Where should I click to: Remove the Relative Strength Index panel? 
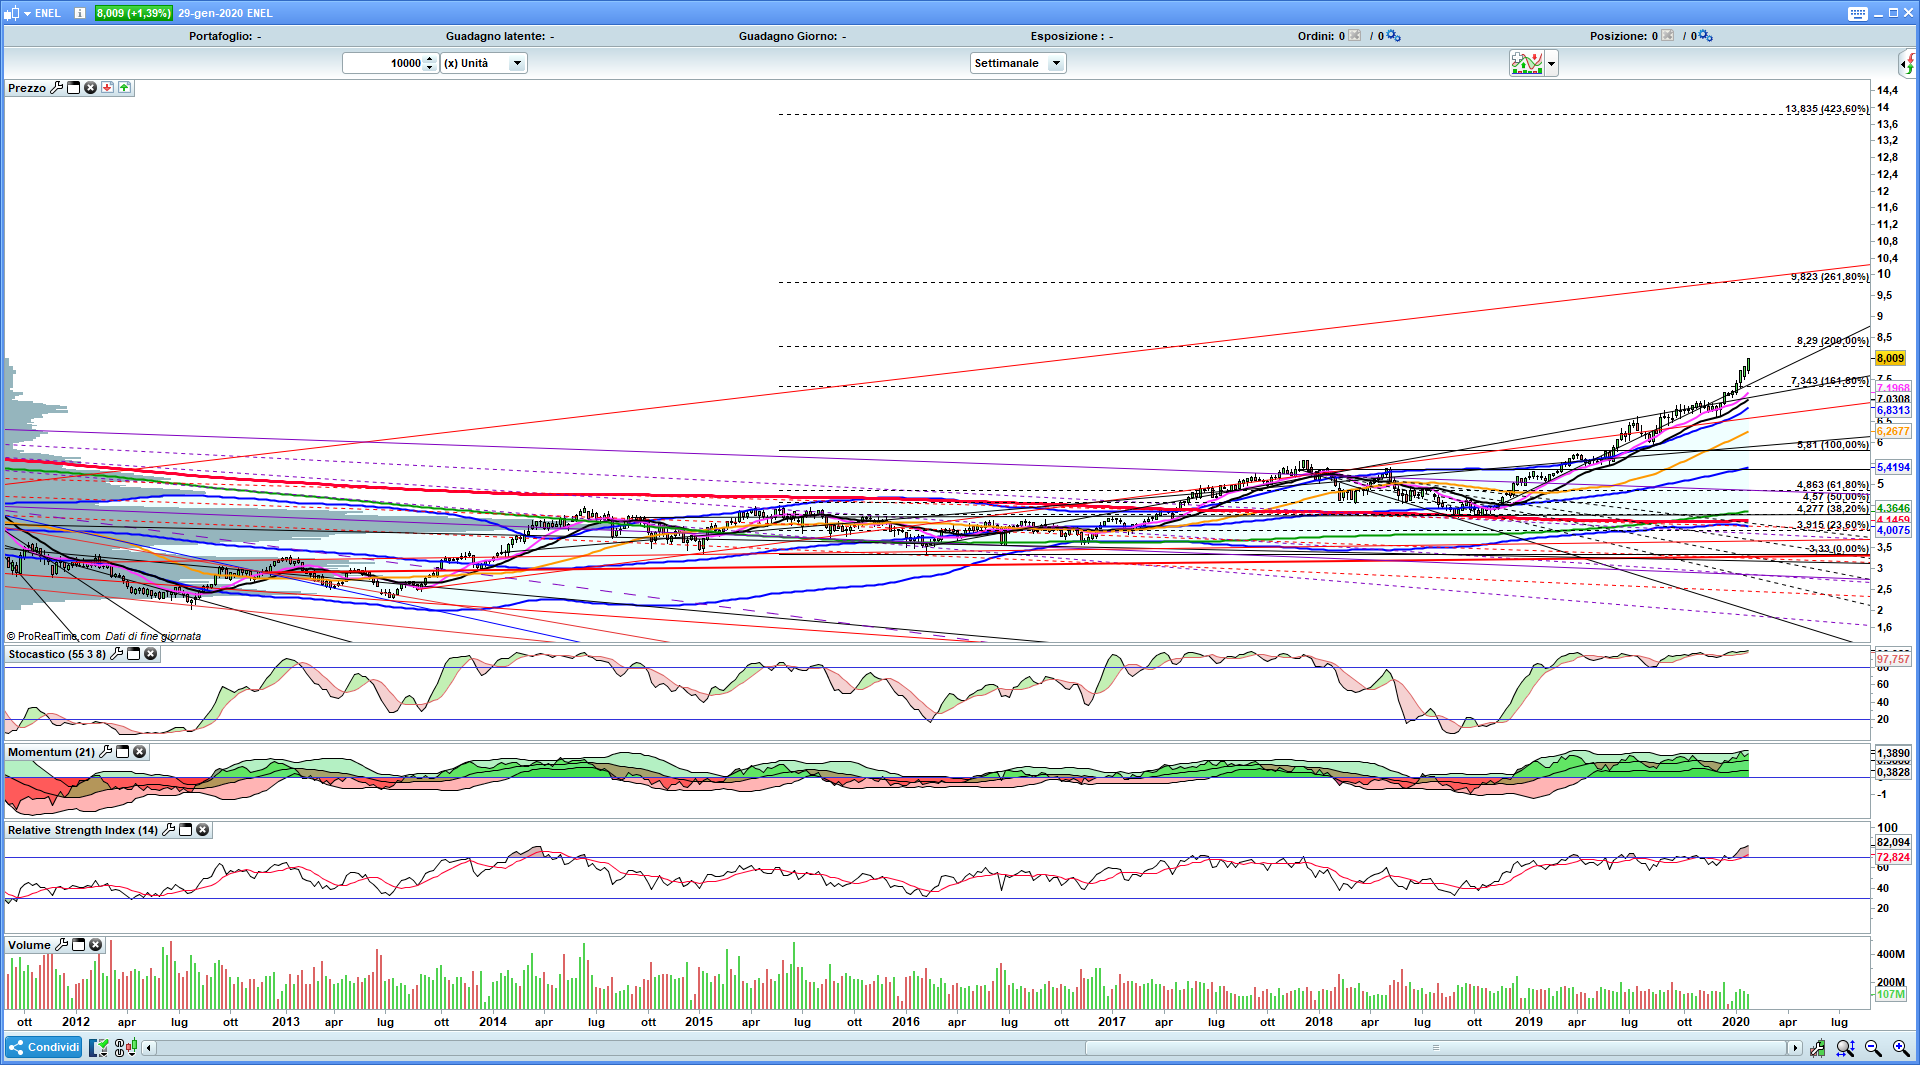202,830
